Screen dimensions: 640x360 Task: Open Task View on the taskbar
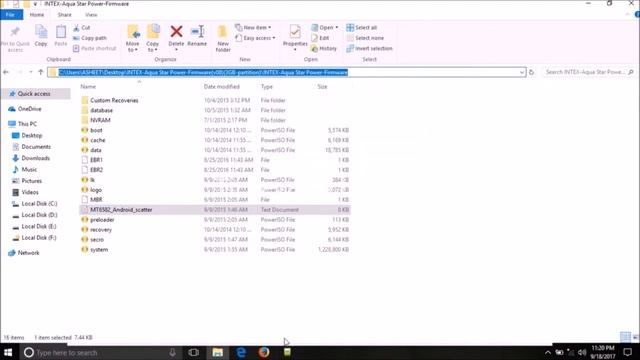pyautogui.click(x=193, y=352)
